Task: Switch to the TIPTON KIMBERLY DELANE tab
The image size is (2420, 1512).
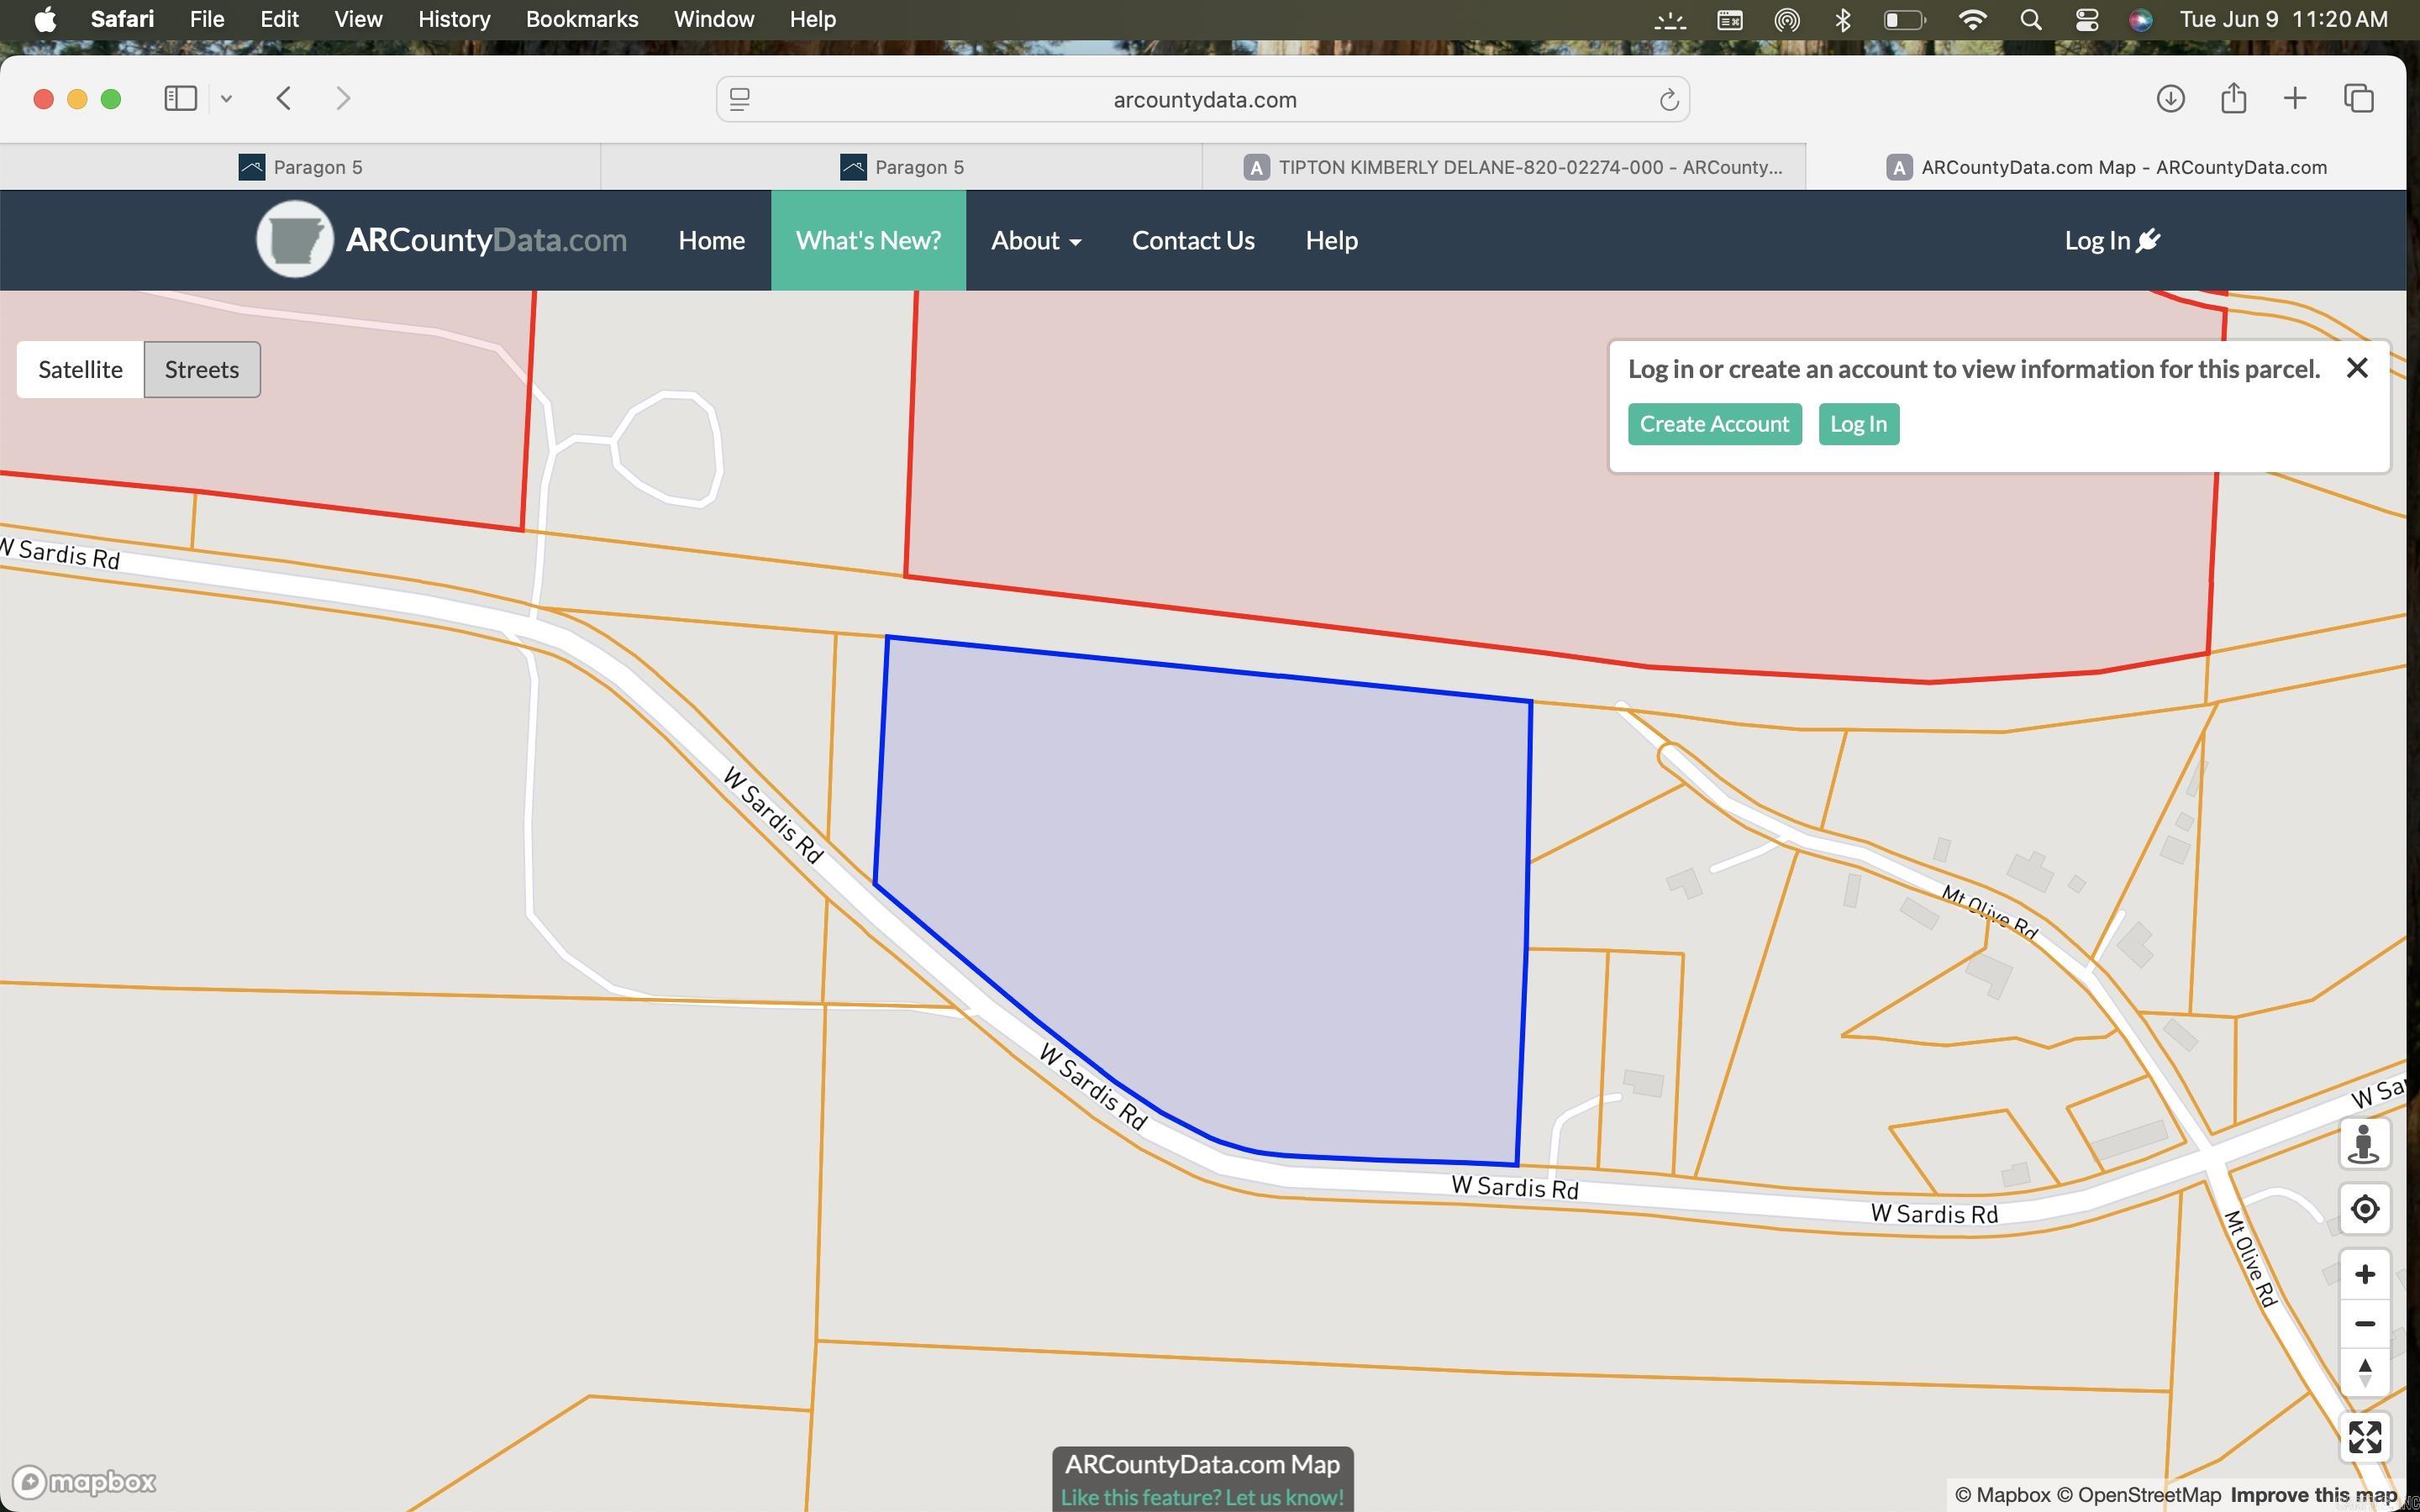Action: (x=1504, y=167)
